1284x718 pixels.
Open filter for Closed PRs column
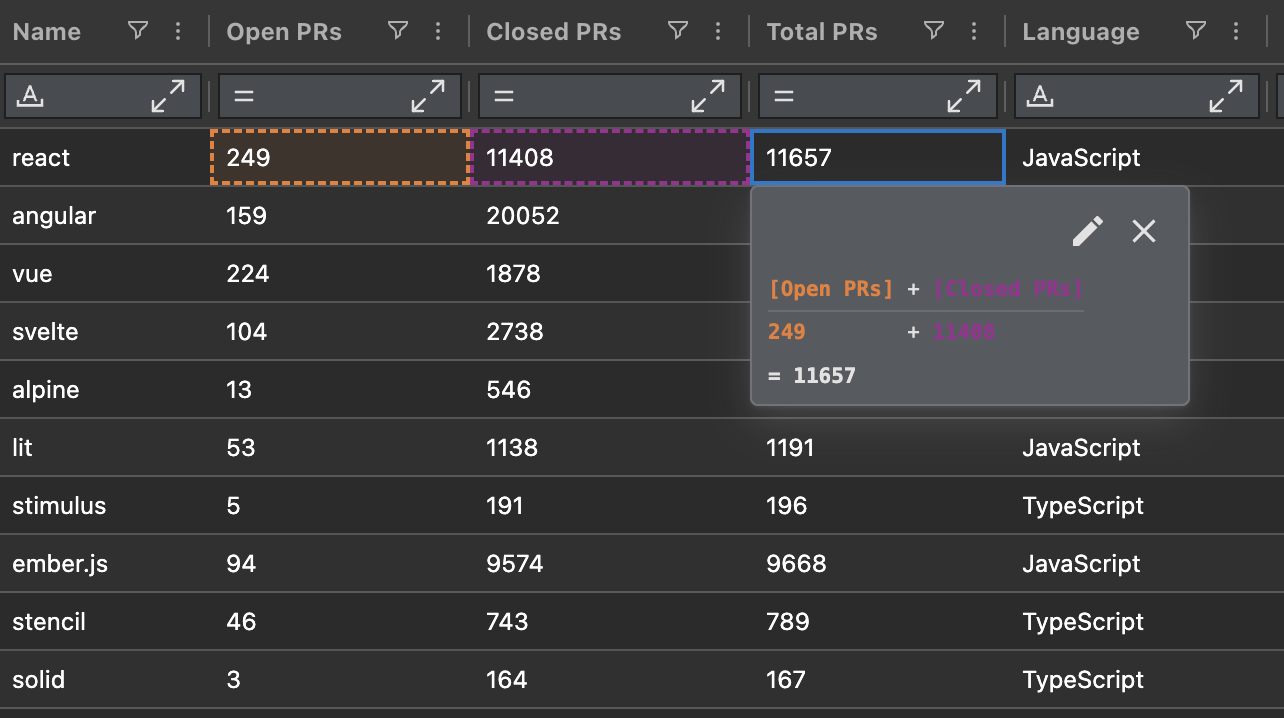pos(678,32)
